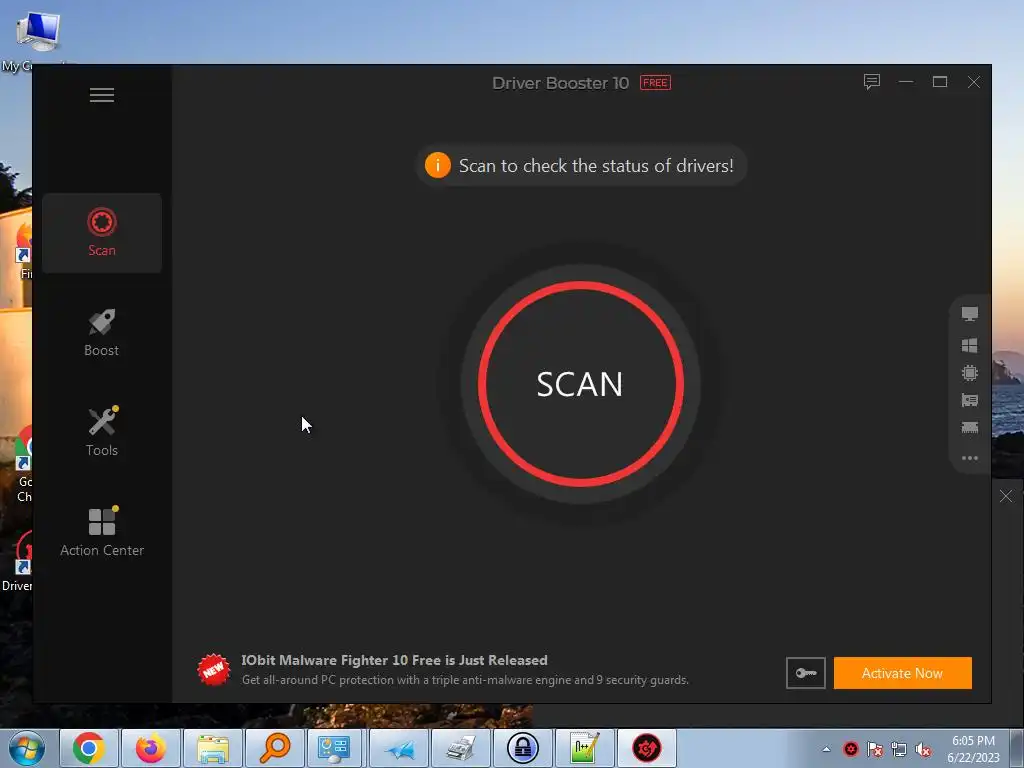The height and width of the screenshot is (768, 1024).
Task: Open the feedback chat icon in title bar
Action: tap(872, 82)
